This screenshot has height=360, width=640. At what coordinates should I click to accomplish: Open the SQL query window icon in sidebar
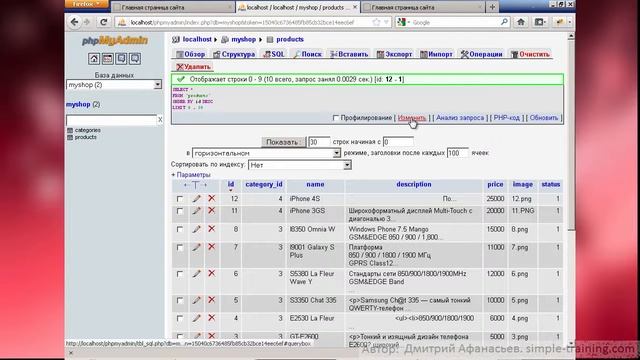pos(107,59)
